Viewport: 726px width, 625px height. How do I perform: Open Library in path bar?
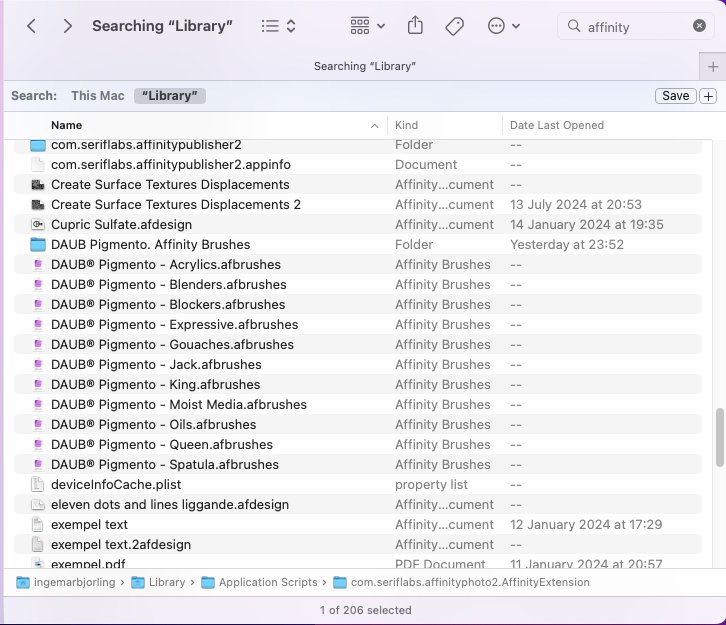158,582
